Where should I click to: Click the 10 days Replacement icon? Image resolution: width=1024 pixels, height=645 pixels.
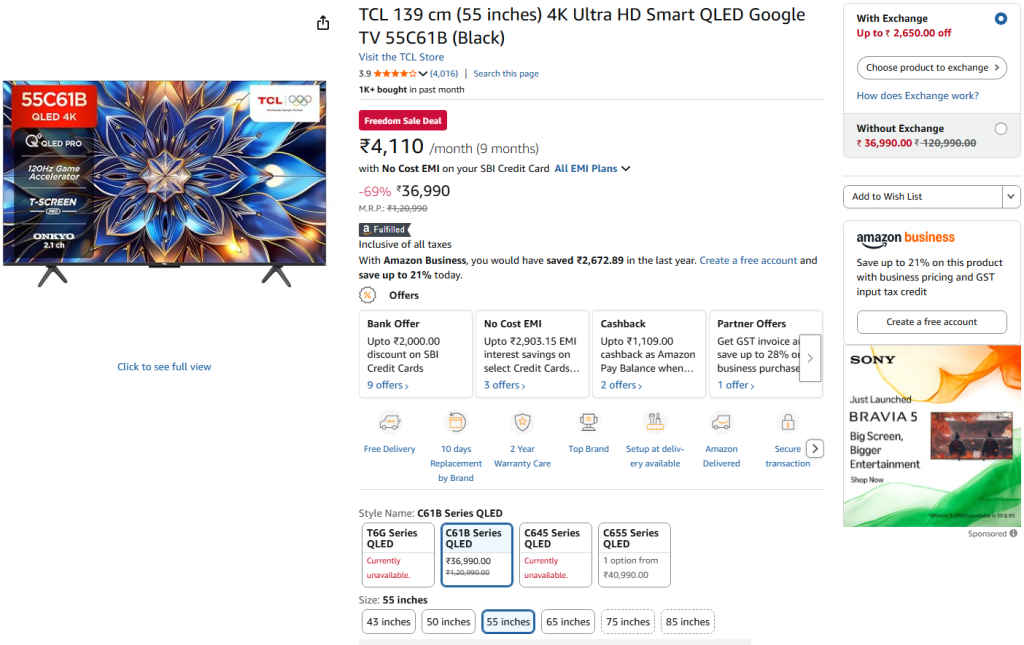(456, 422)
